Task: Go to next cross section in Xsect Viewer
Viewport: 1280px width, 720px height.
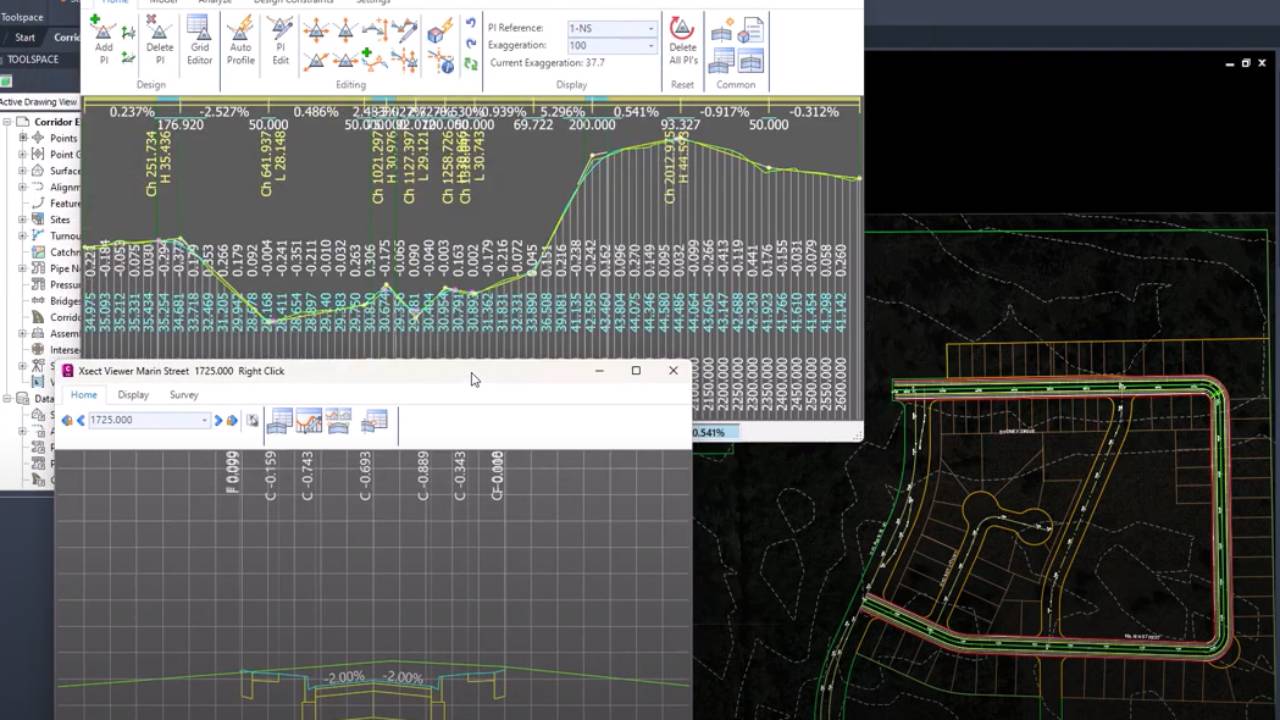Action: [218, 420]
